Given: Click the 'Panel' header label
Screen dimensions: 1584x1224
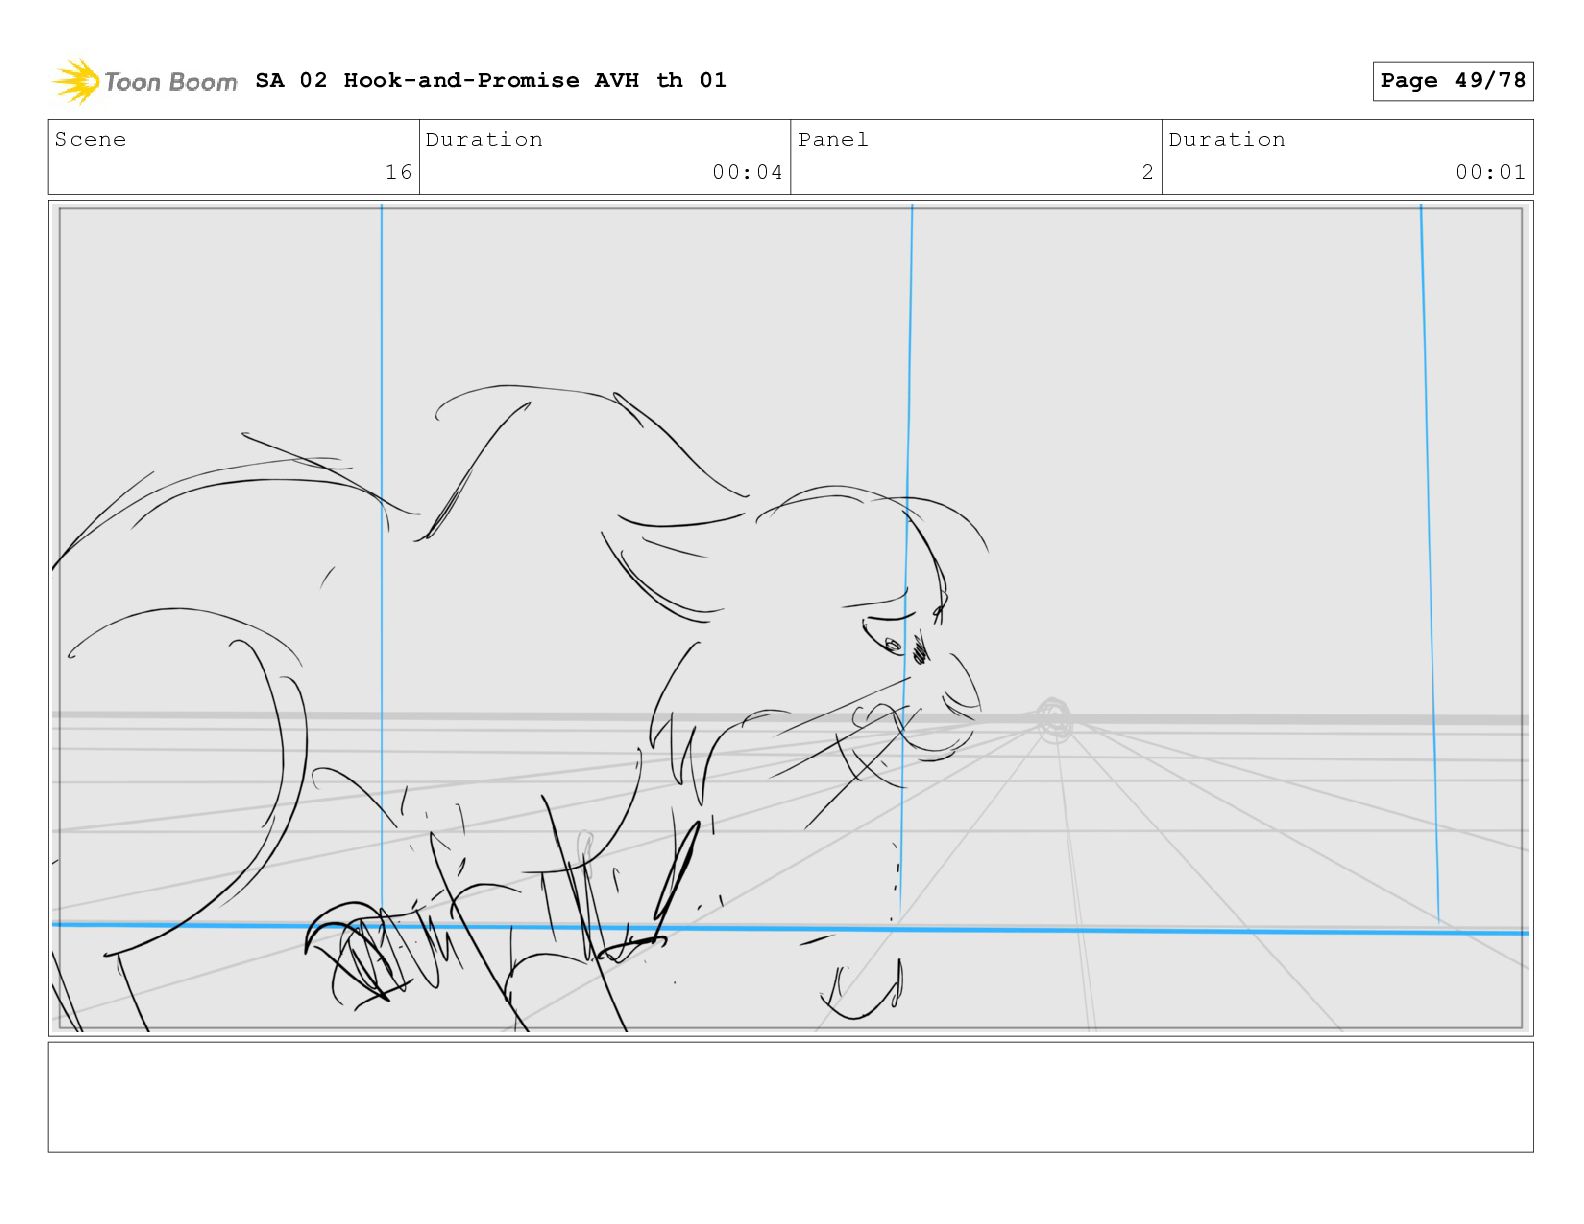Looking at the screenshot, I should coord(833,140).
